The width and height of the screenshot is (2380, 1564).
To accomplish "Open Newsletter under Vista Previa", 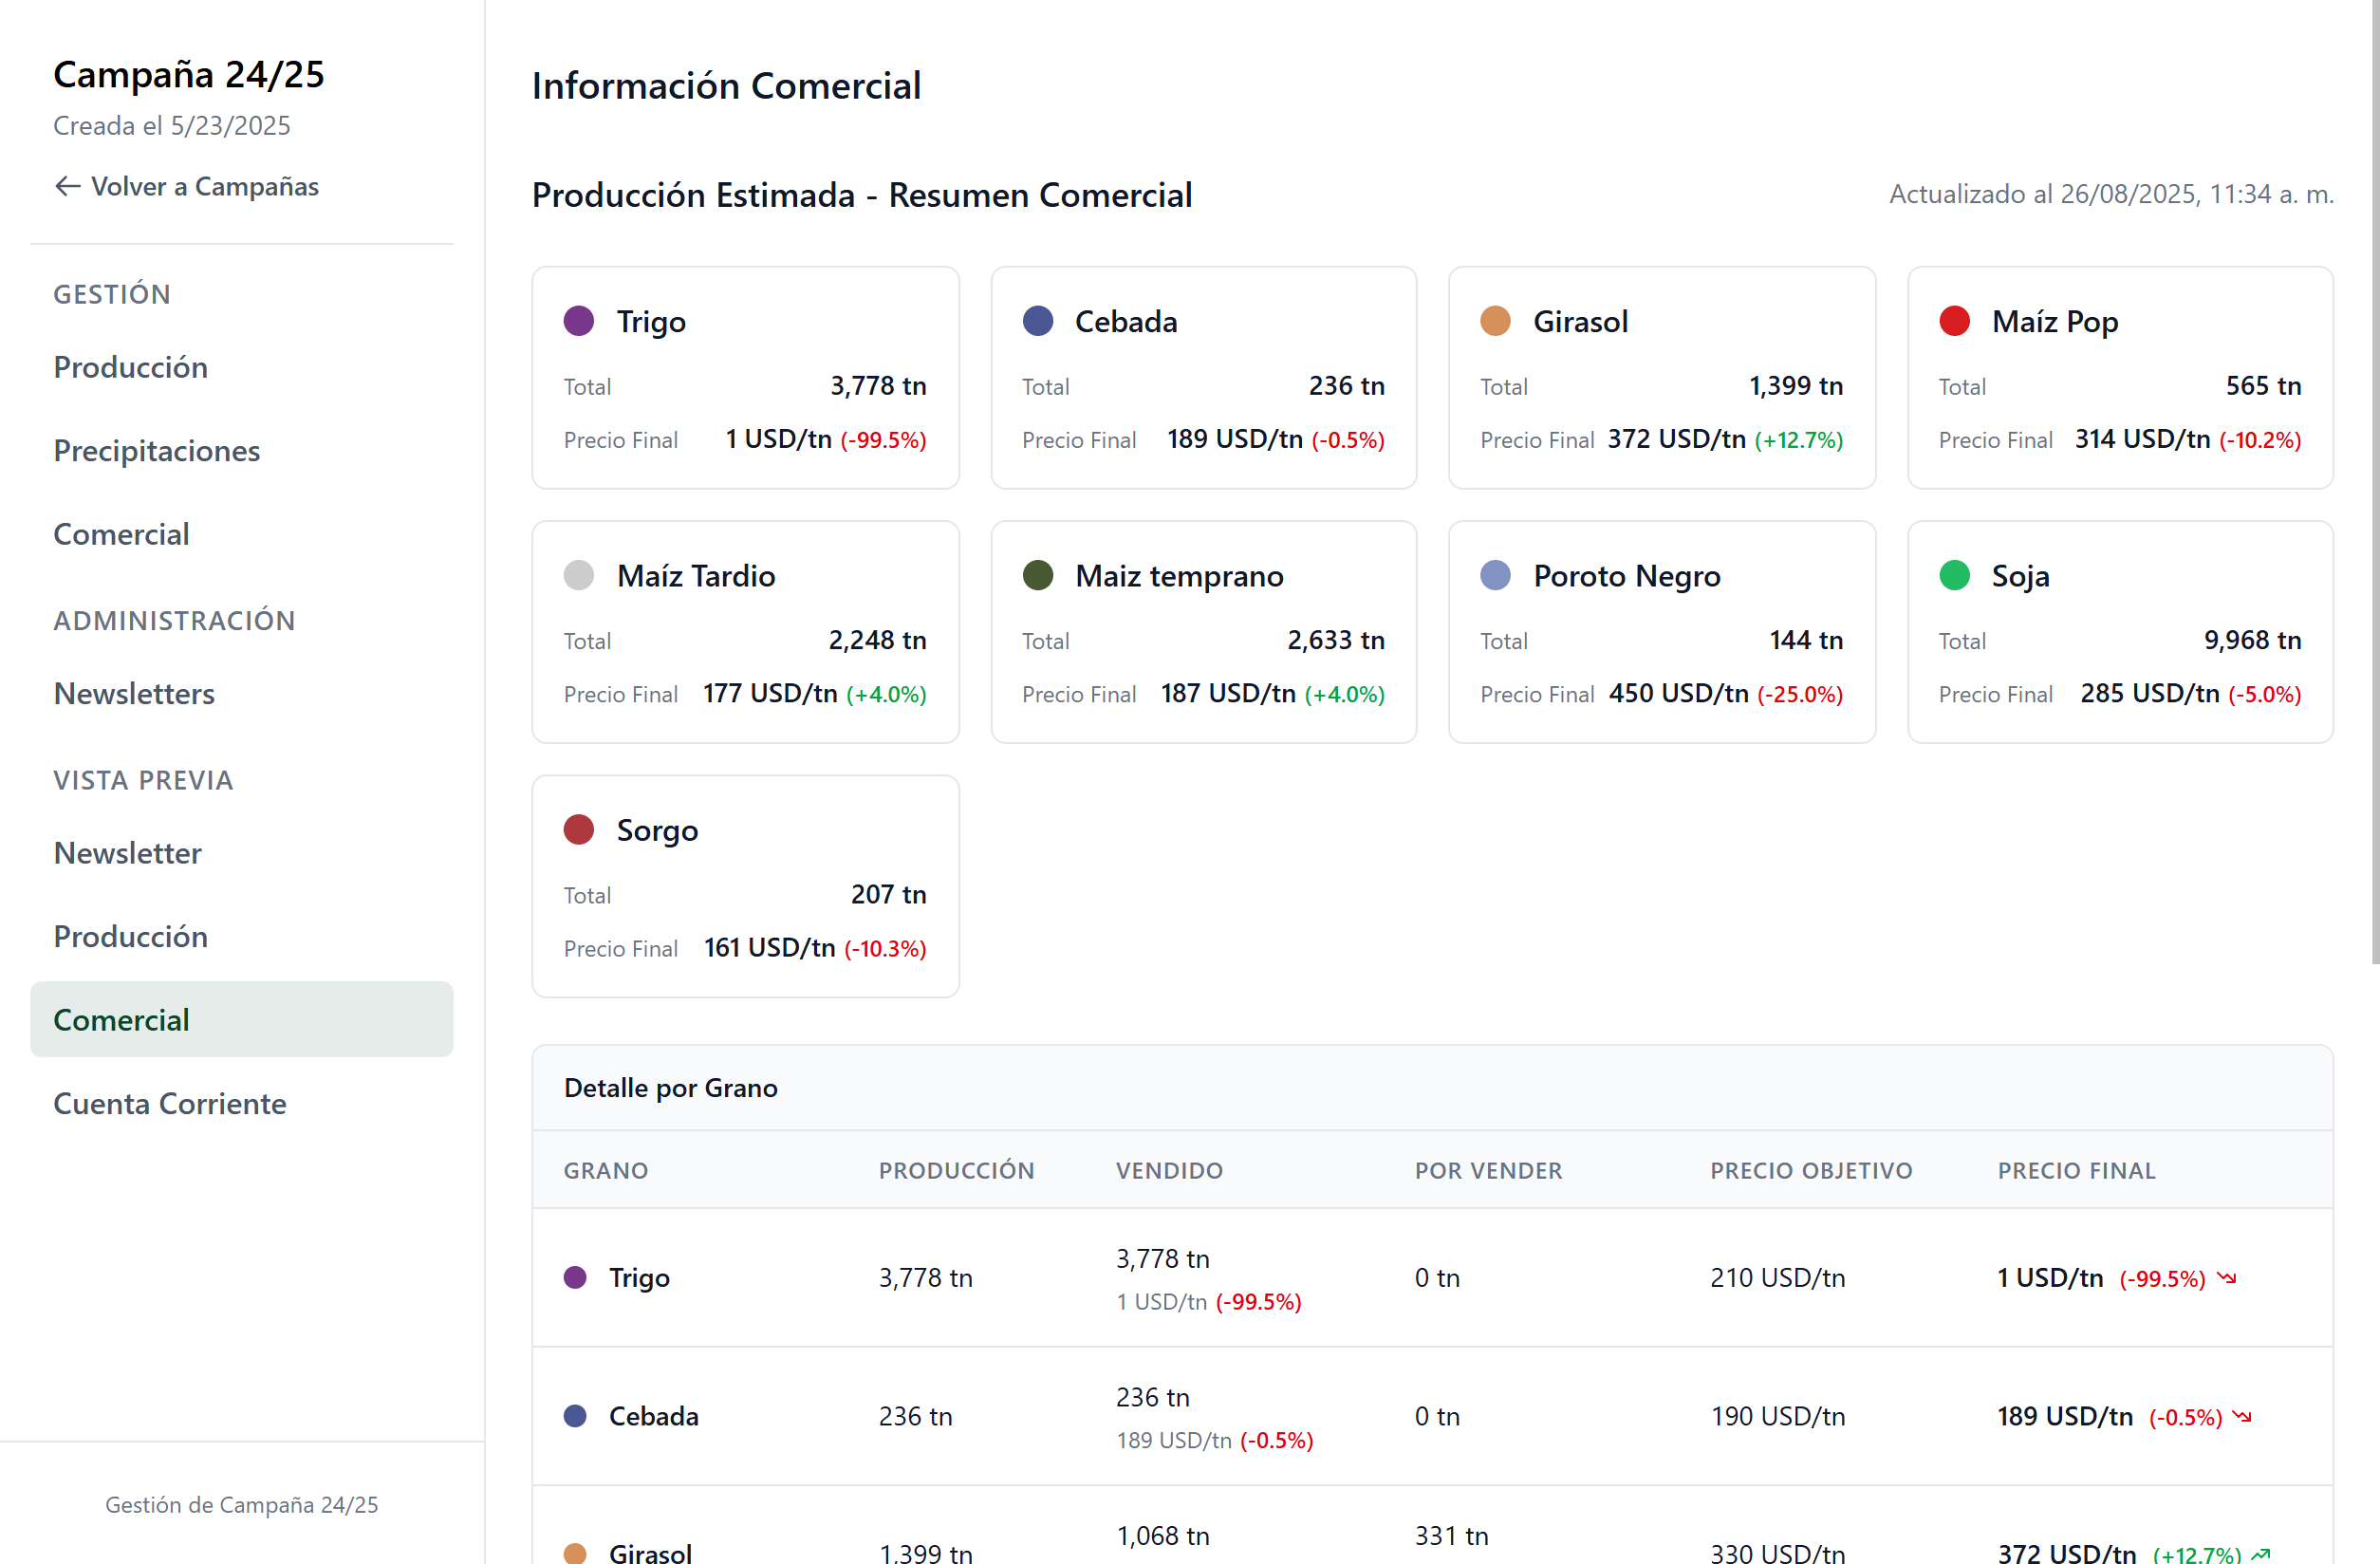I will click(127, 852).
